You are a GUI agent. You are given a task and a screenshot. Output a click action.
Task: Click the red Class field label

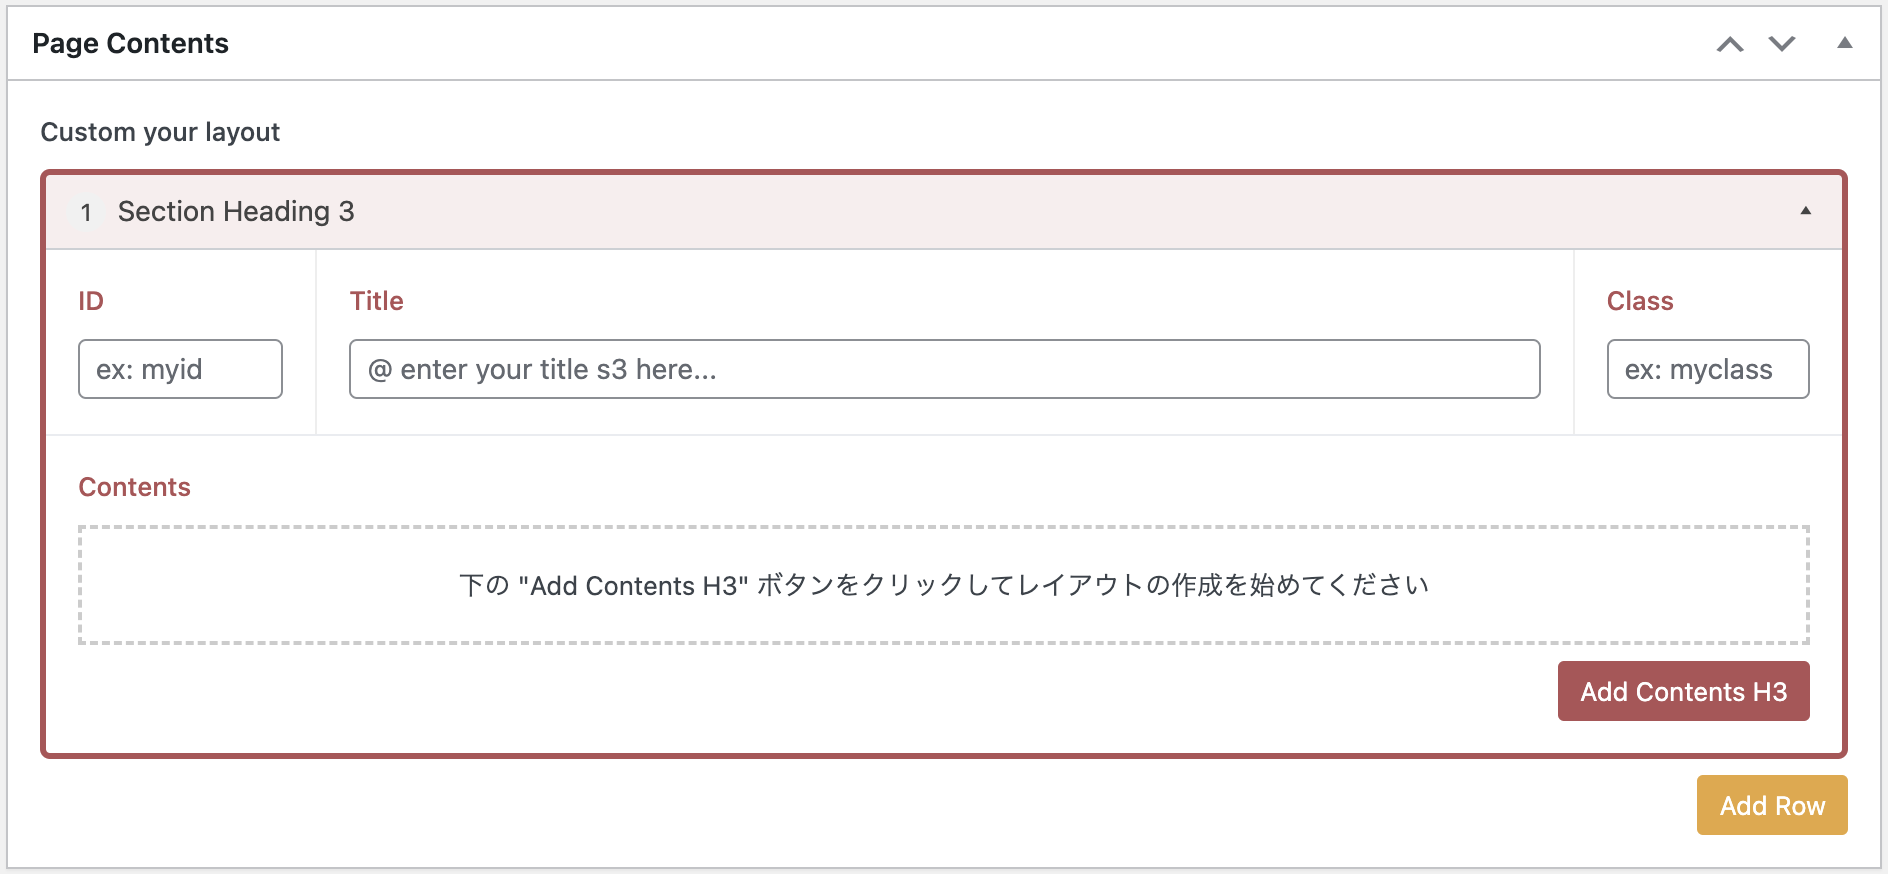pyautogui.click(x=1640, y=301)
